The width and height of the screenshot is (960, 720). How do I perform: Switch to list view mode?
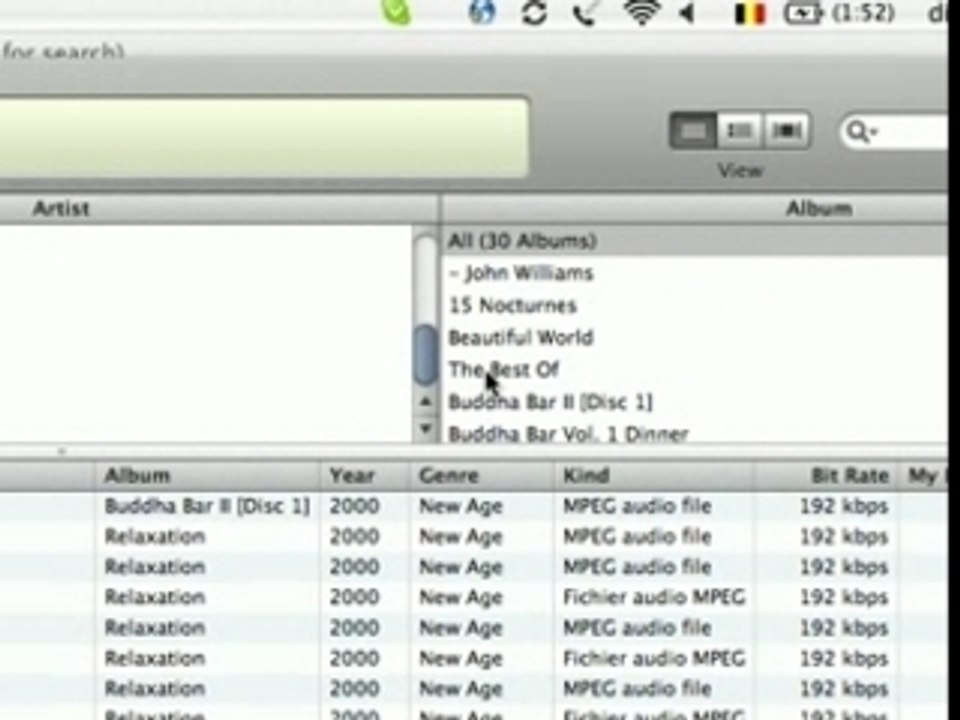(x=693, y=130)
